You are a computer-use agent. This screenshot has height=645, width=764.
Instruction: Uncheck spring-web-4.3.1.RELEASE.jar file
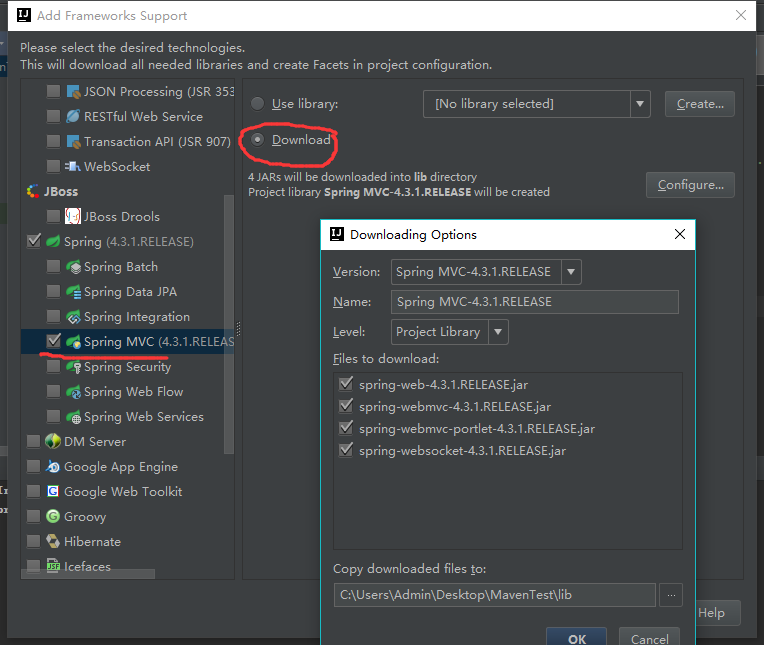(x=346, y=384)
